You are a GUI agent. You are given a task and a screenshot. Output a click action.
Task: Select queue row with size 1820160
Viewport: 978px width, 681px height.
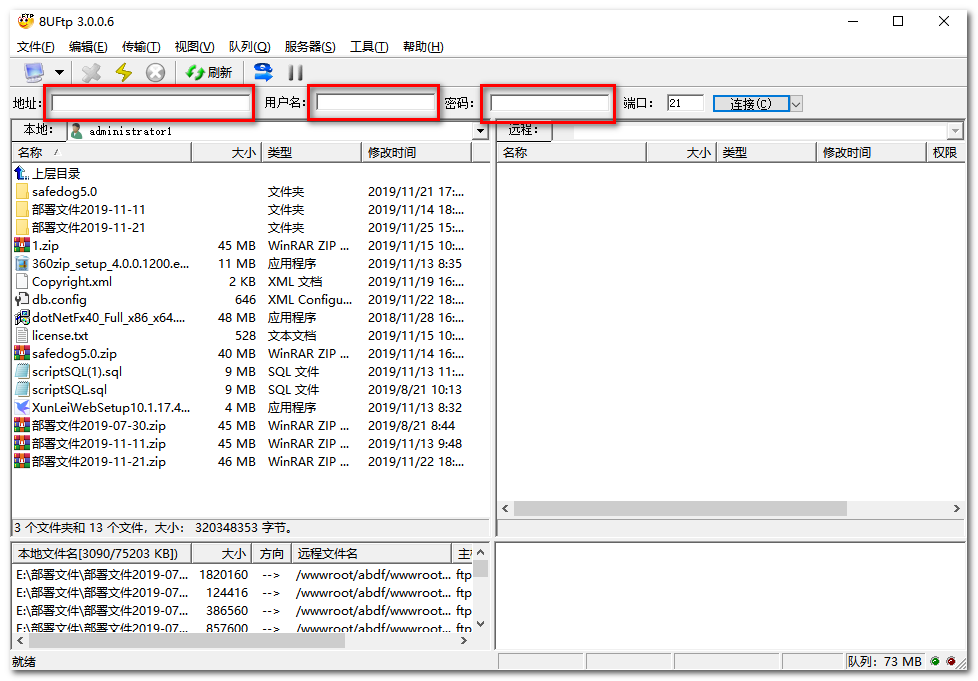243,575
